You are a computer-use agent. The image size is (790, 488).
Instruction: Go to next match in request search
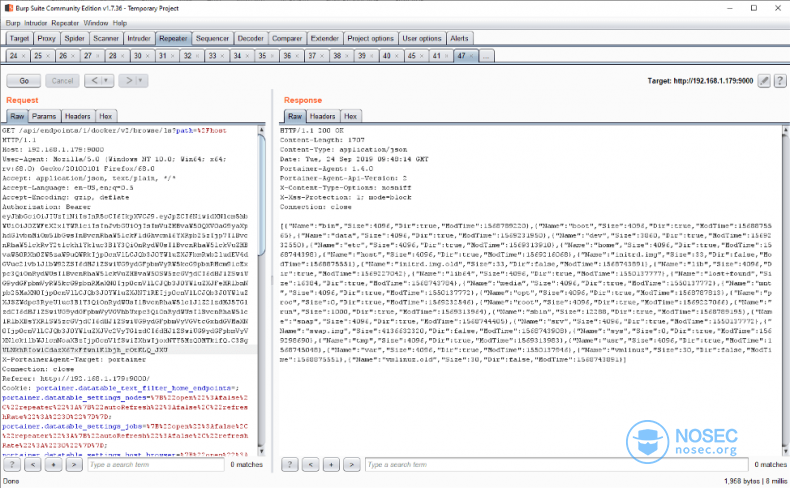point(74,464)
